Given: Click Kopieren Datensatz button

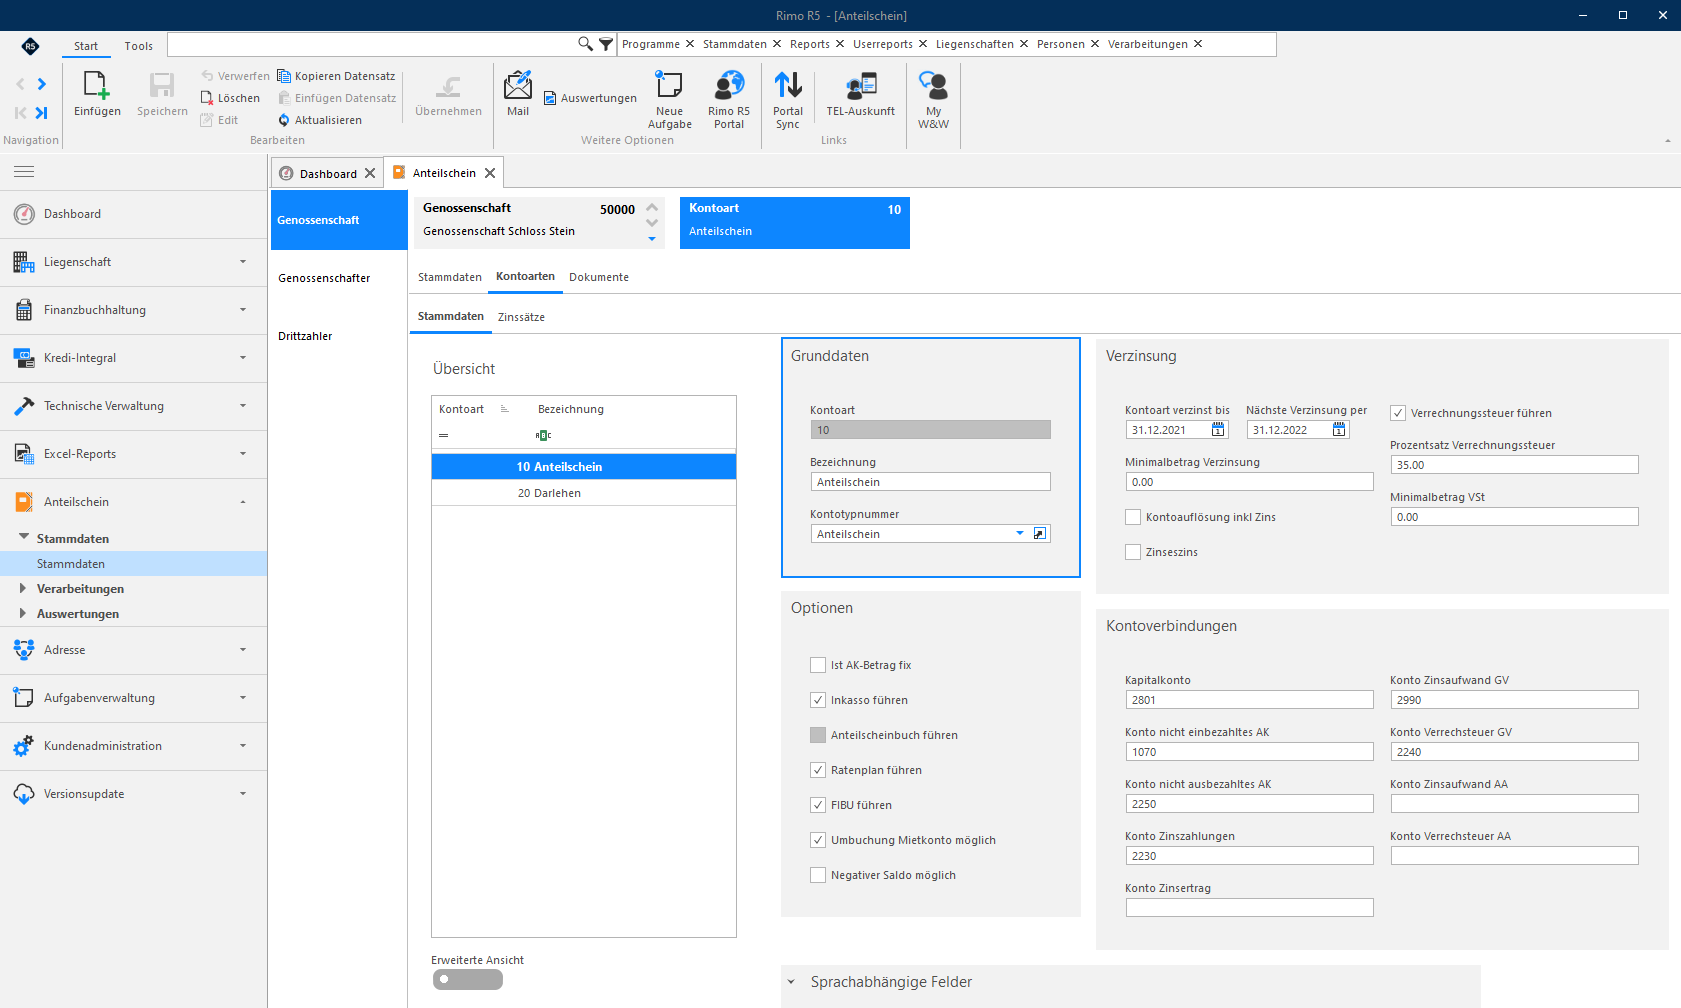Looking at the screenshot, I should pos(336,76).
